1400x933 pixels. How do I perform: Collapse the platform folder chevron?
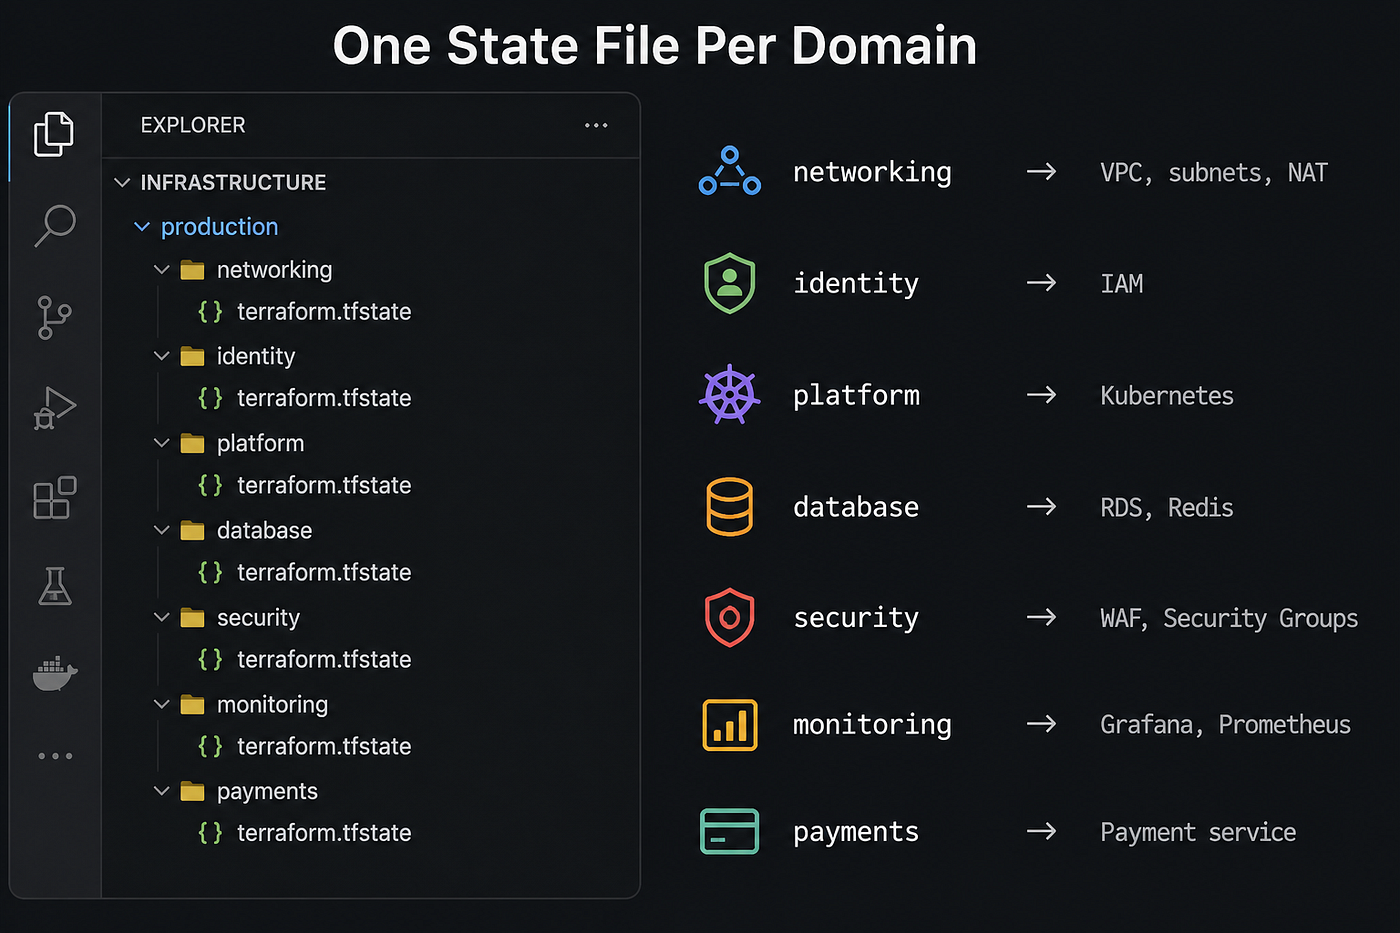pos(162,443)
